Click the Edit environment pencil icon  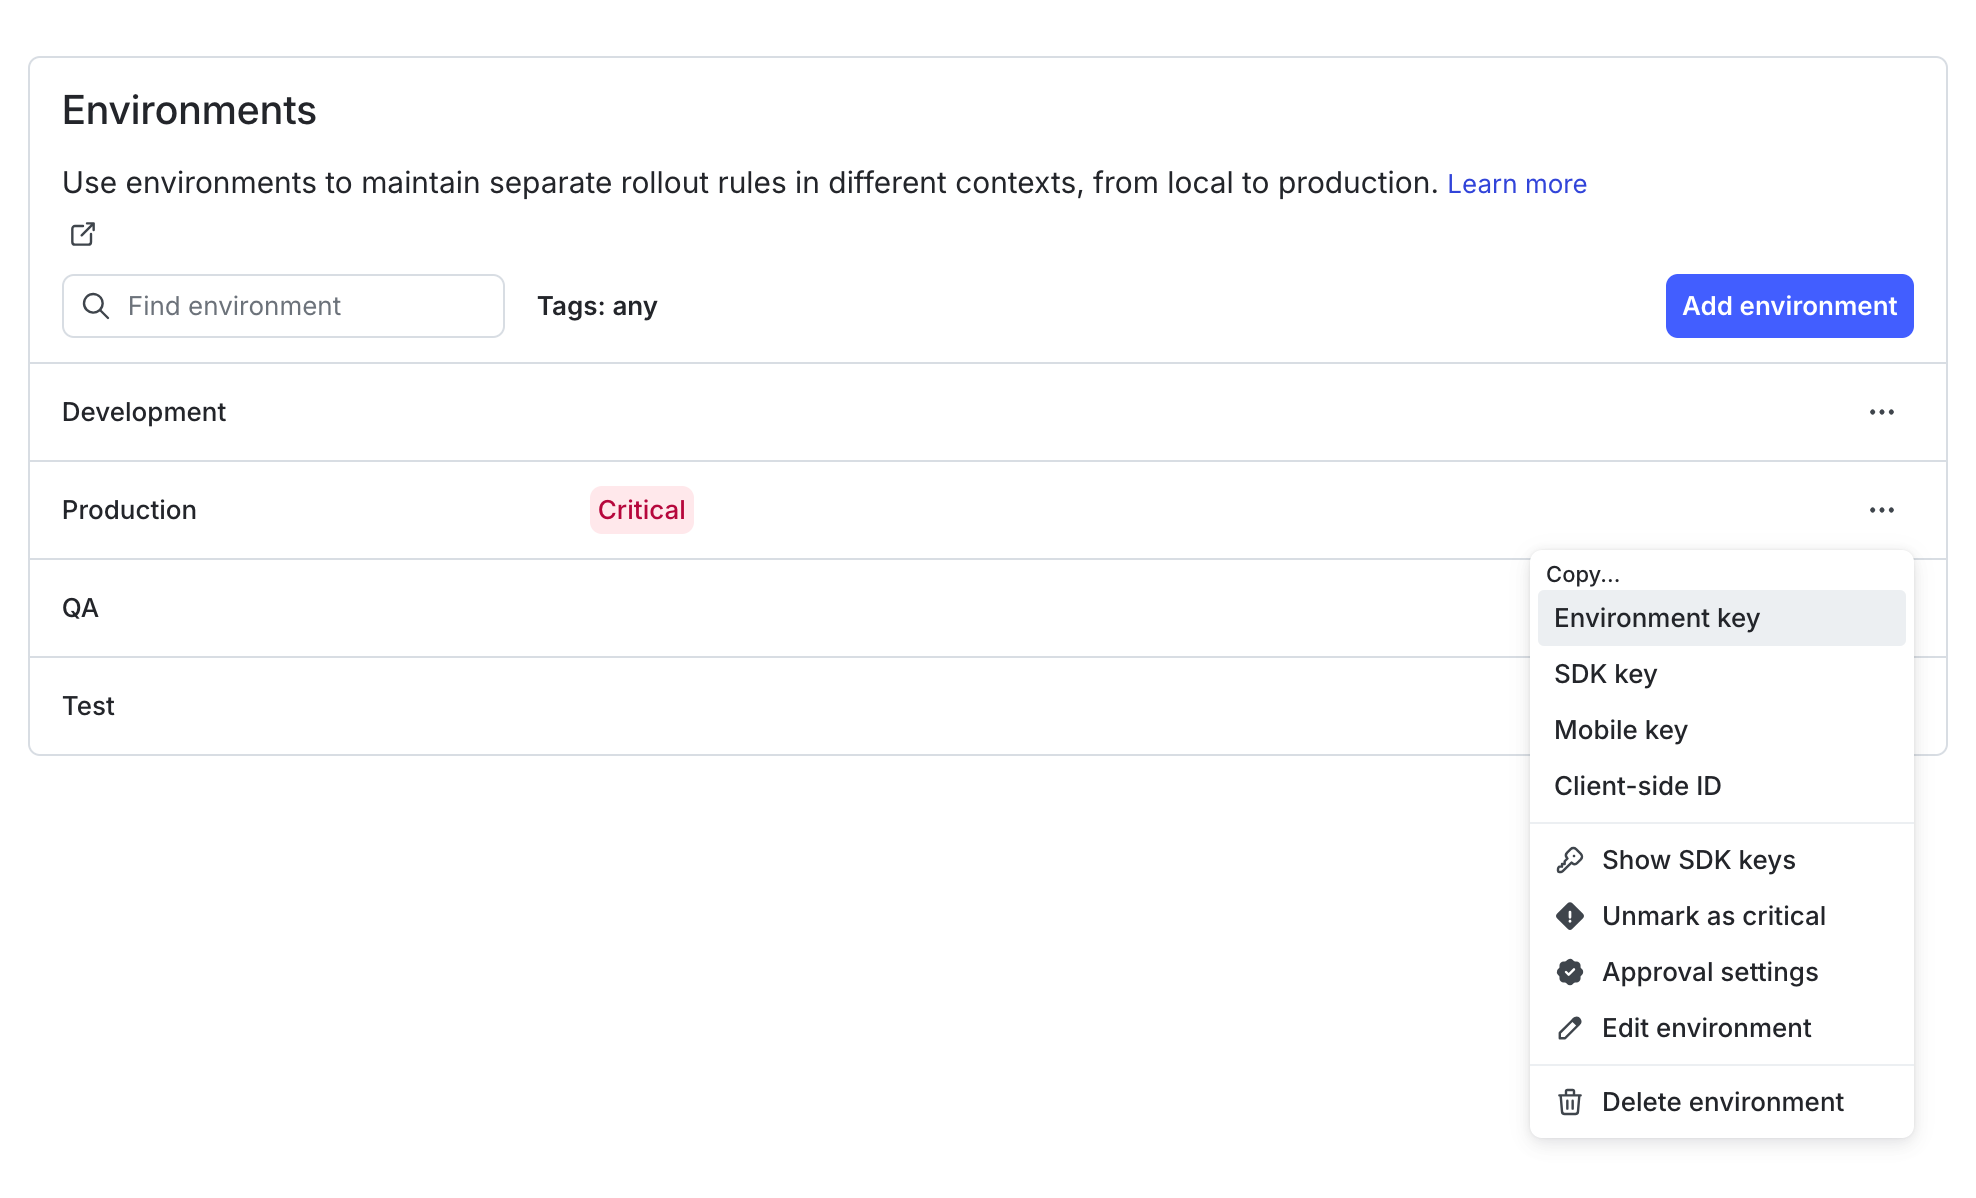1569,1027
